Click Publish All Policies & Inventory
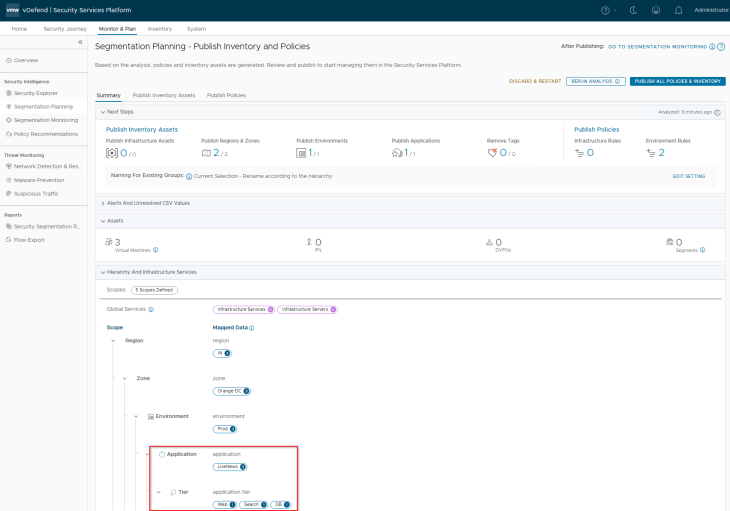This screenshot has width=730, height=511. click(x=677, y=81)
